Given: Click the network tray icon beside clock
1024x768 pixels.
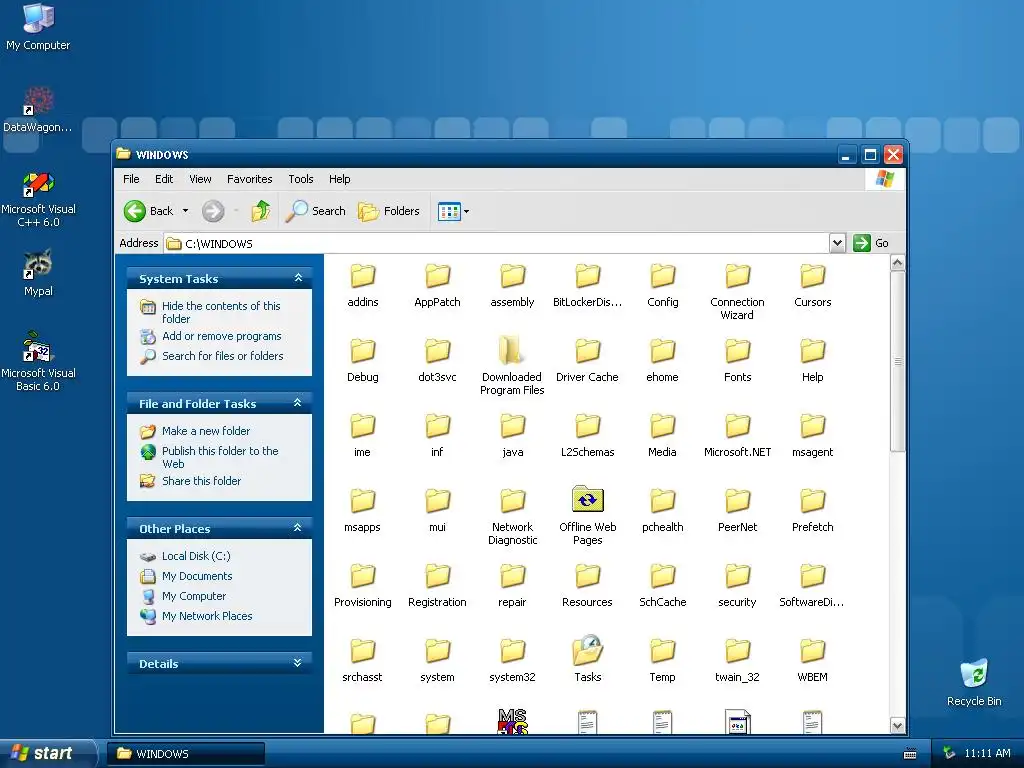Looking at the screenshot, I should point(948,753).
